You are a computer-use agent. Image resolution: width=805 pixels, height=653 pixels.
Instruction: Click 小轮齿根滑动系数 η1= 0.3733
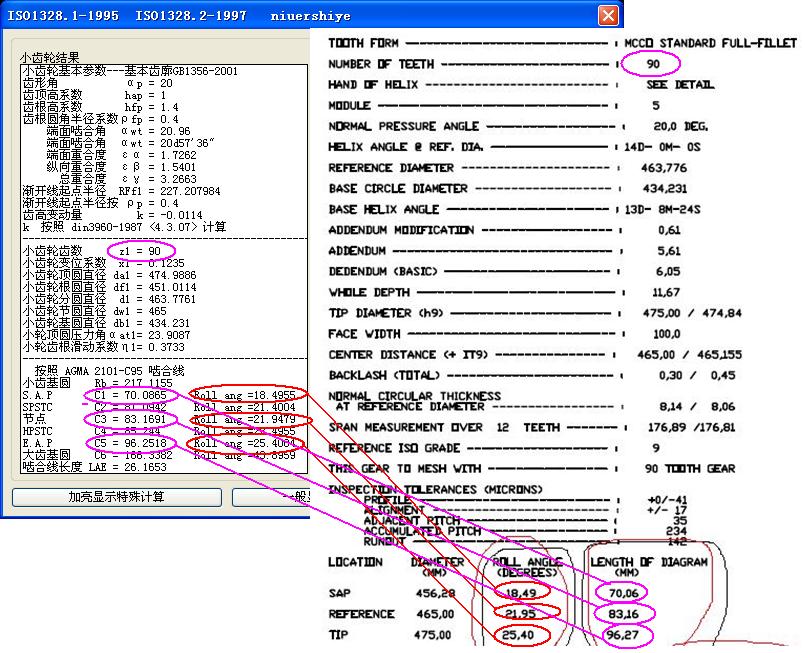(103, 347)
